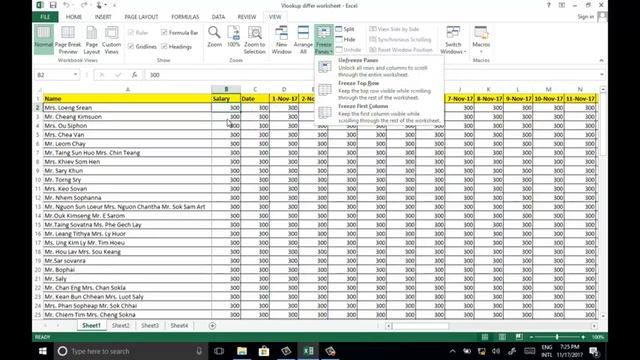Click Page Break Preview icon in status bar
640x360 pixels.
(x=519, y=337)
